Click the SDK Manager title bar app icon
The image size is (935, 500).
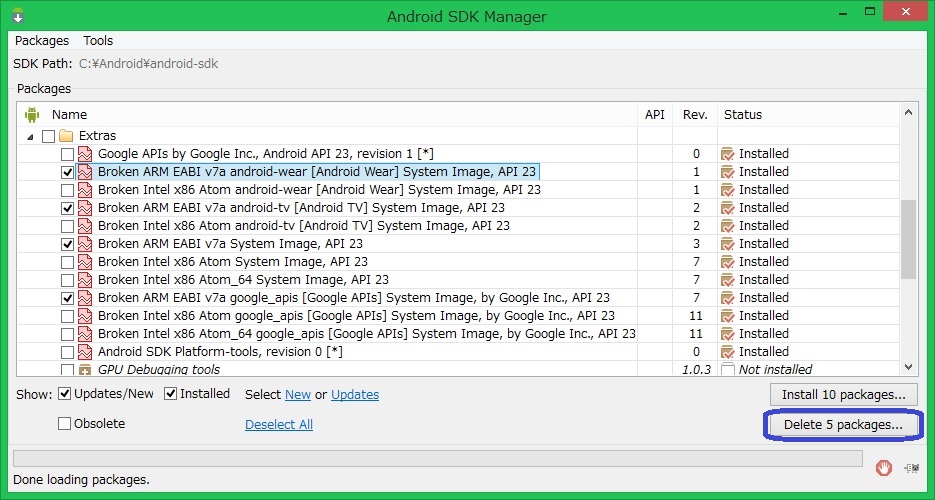(x=18, y=14)
